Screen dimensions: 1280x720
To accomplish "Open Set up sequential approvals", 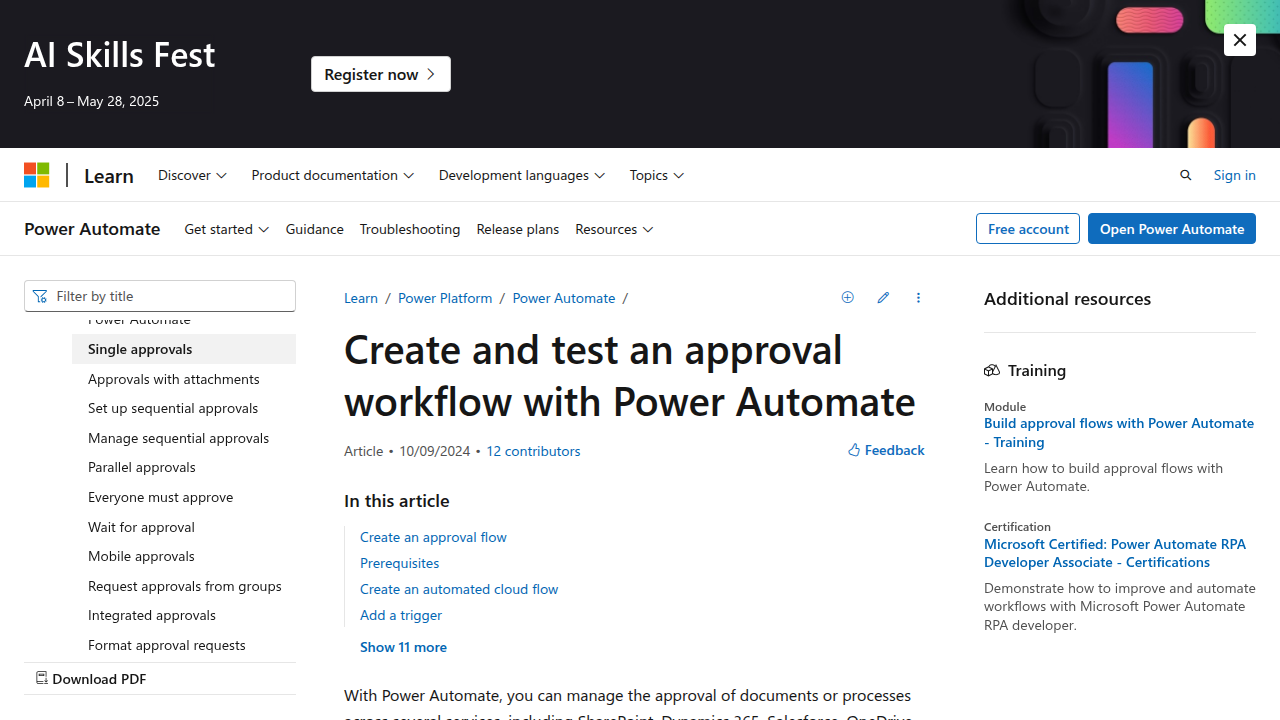I will pyautogui.click(x=184, y=408).
